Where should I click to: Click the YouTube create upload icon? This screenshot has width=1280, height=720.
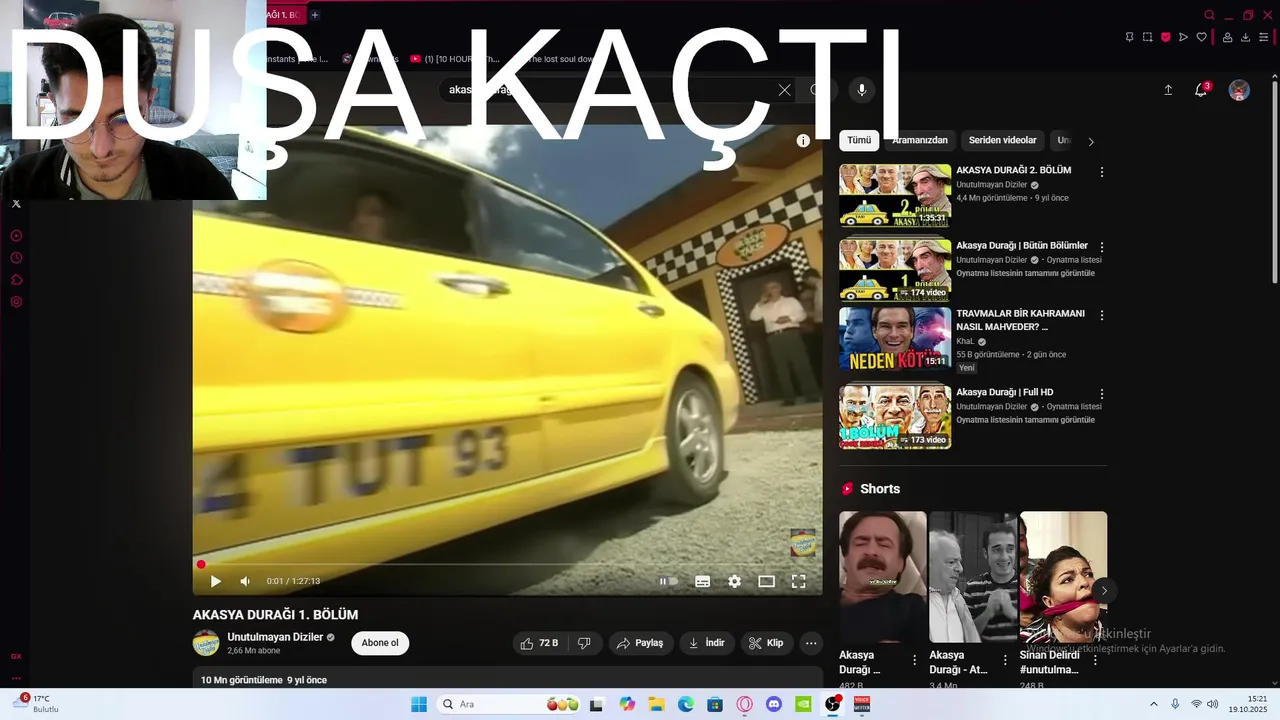coord(1168,90)
